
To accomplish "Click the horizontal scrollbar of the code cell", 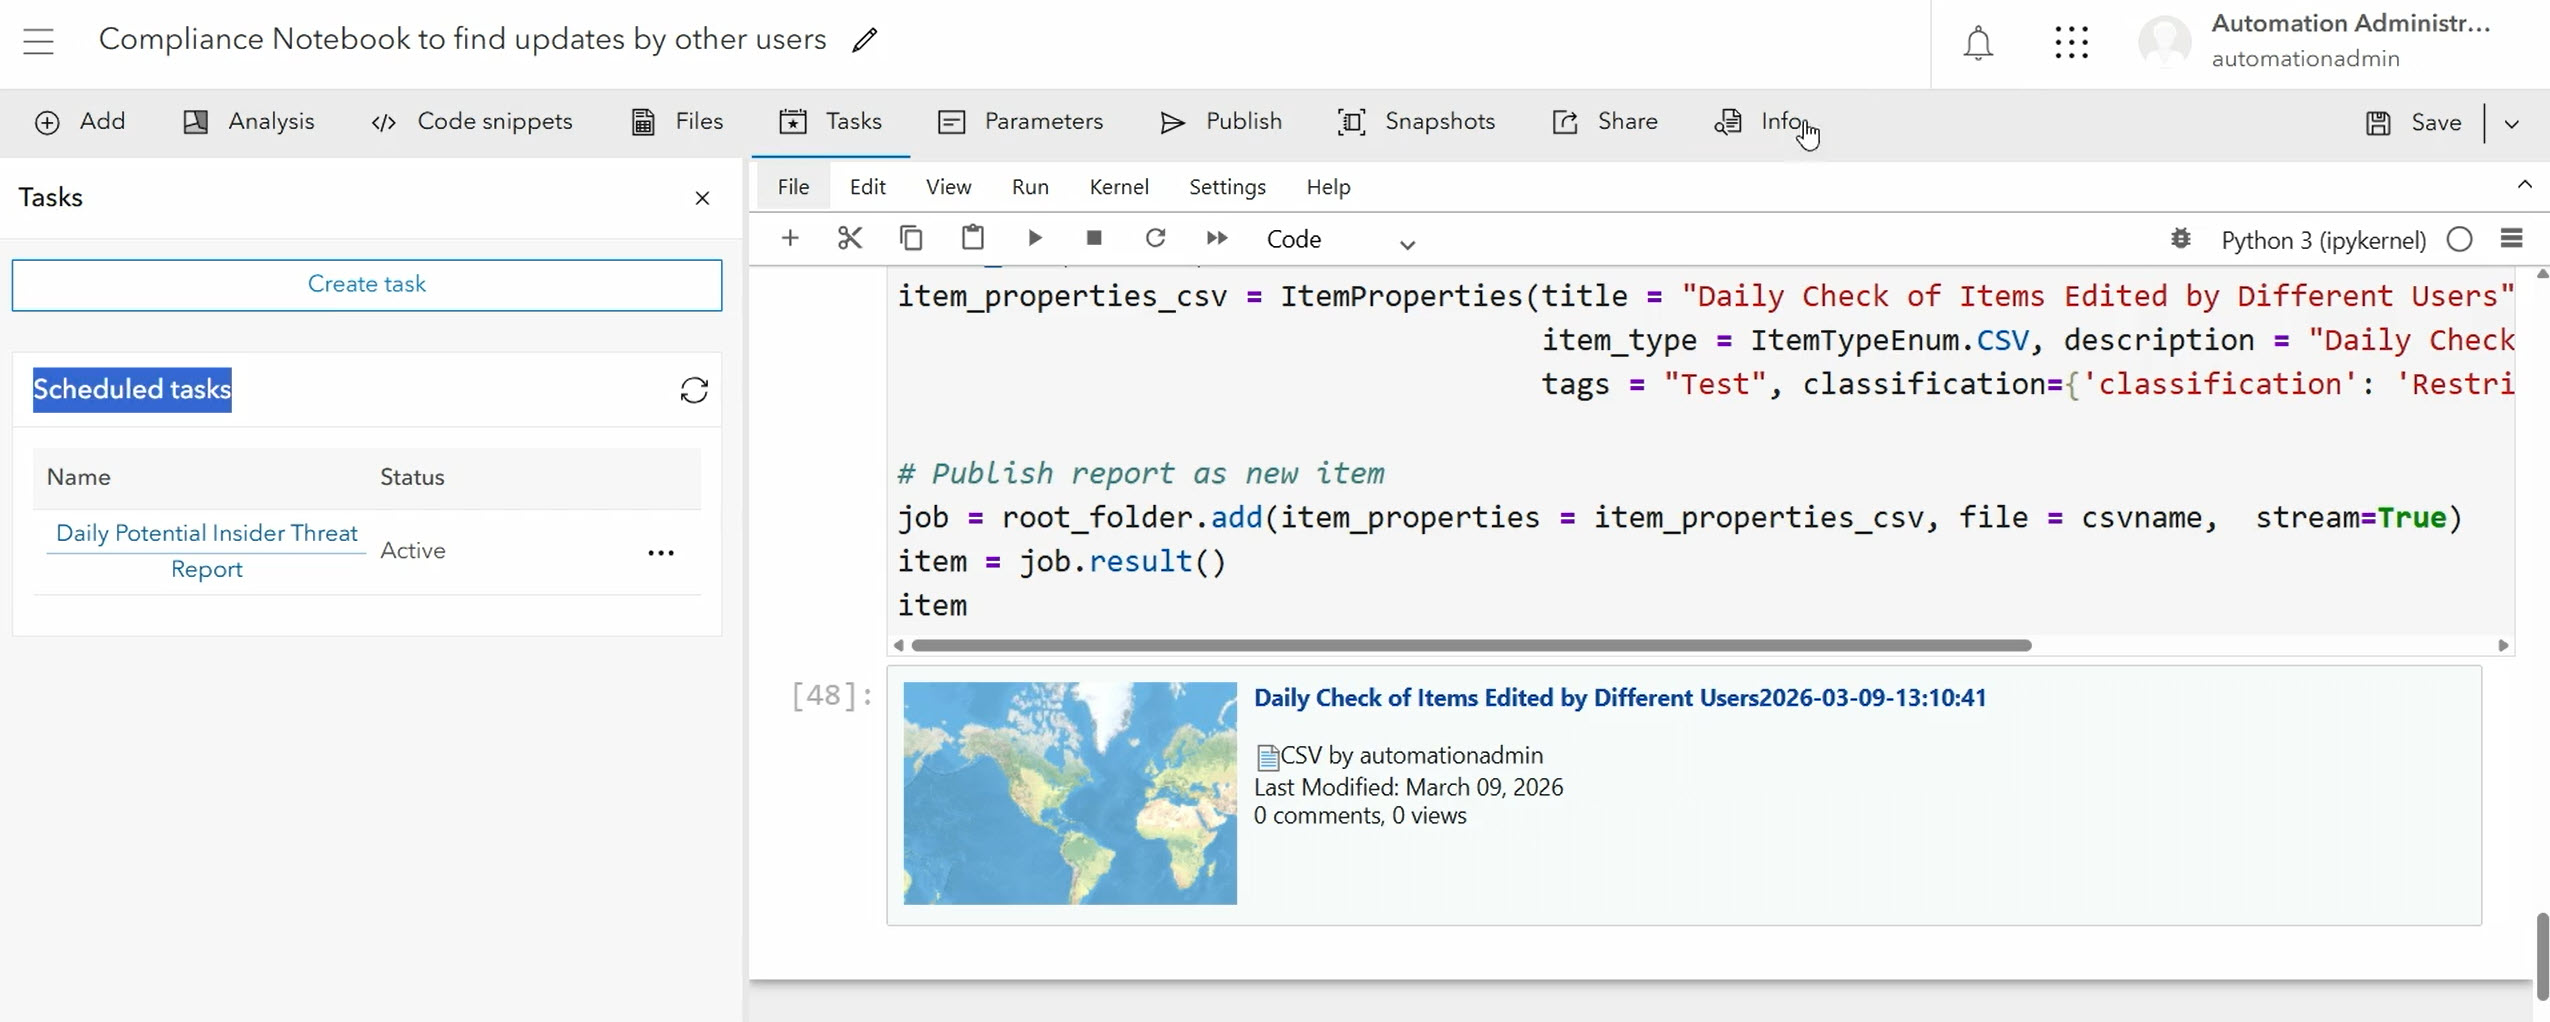I will point(1472,646).
